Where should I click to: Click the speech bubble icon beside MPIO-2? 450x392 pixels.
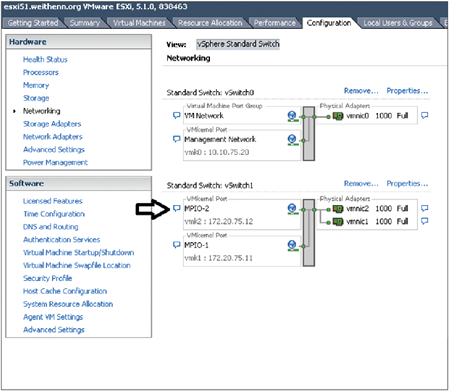[177, 209]
